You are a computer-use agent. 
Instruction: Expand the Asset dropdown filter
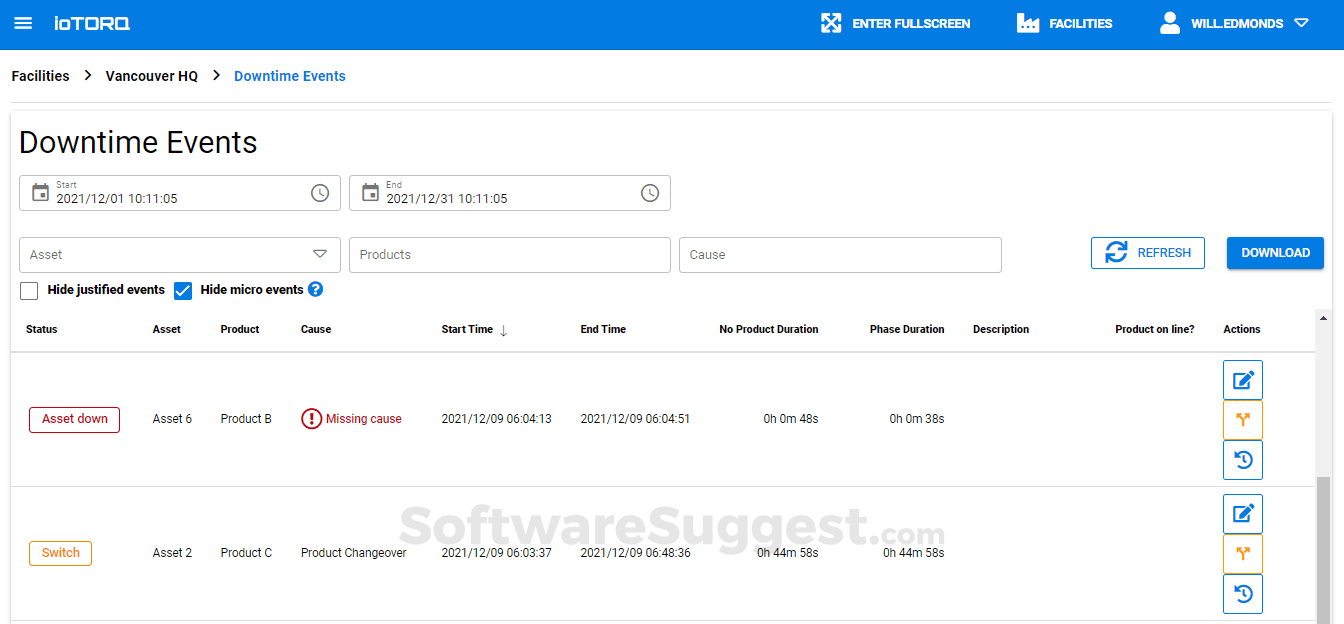320,254
